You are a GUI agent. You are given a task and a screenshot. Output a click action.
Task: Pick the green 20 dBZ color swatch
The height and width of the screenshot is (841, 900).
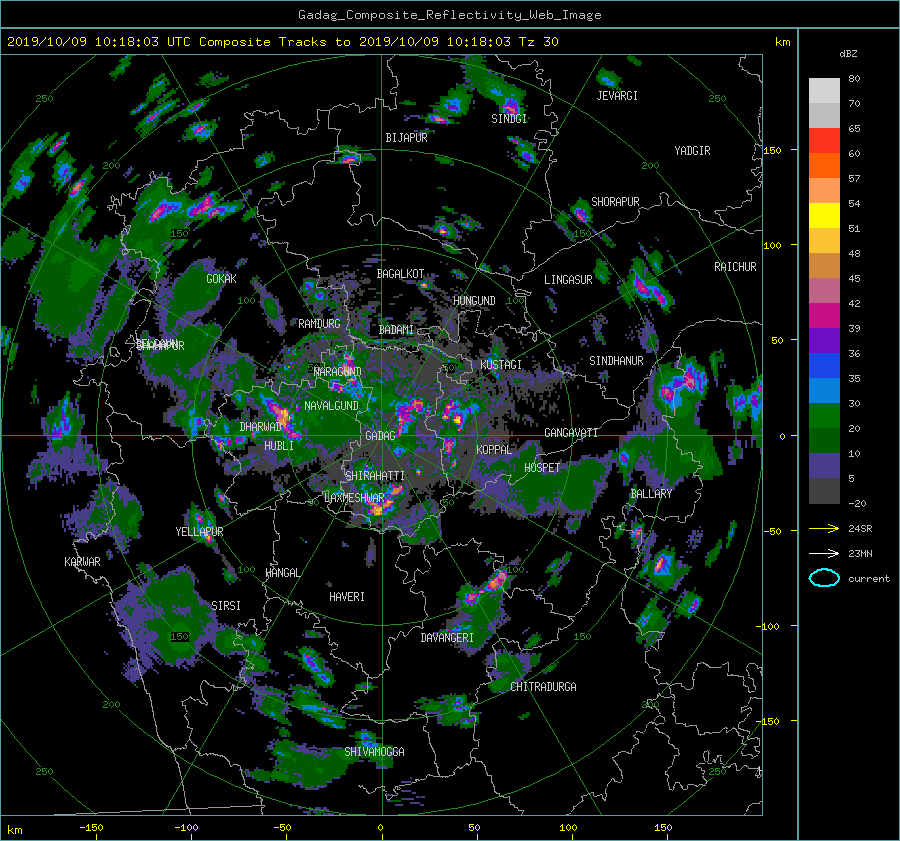824,416
